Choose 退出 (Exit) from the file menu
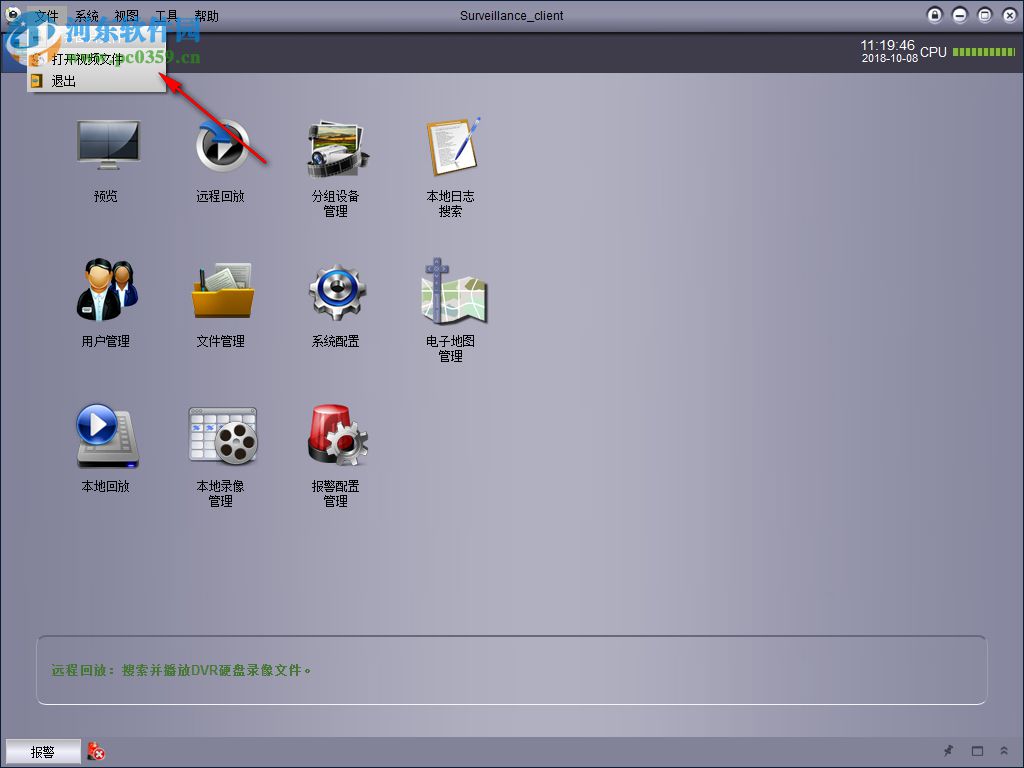This screenshot has width=1024, height=768. pos(96,81)
